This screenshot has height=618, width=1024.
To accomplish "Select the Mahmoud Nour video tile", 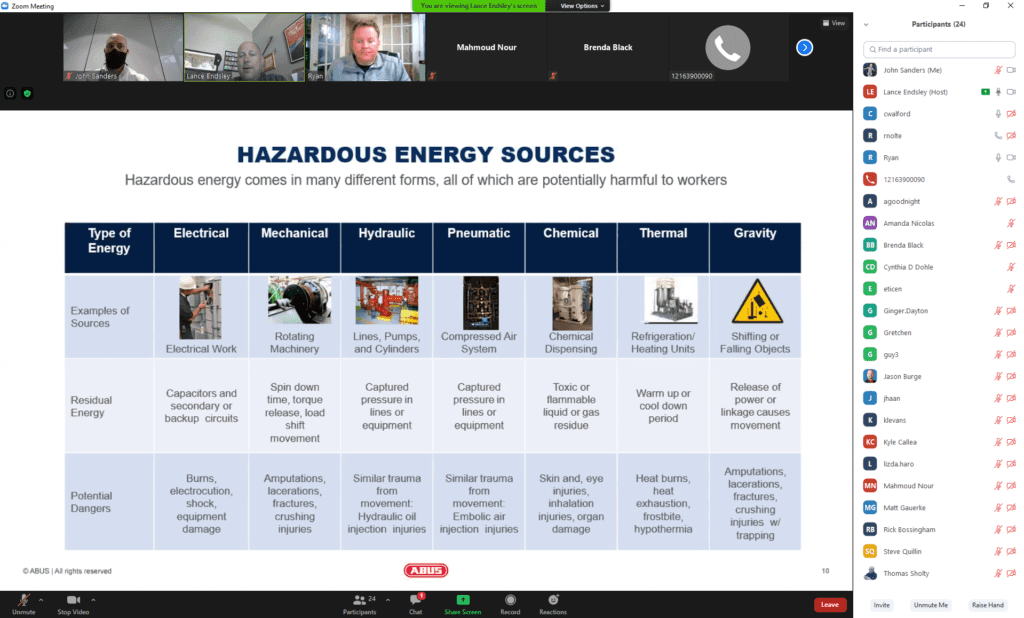I will point(487,48).
